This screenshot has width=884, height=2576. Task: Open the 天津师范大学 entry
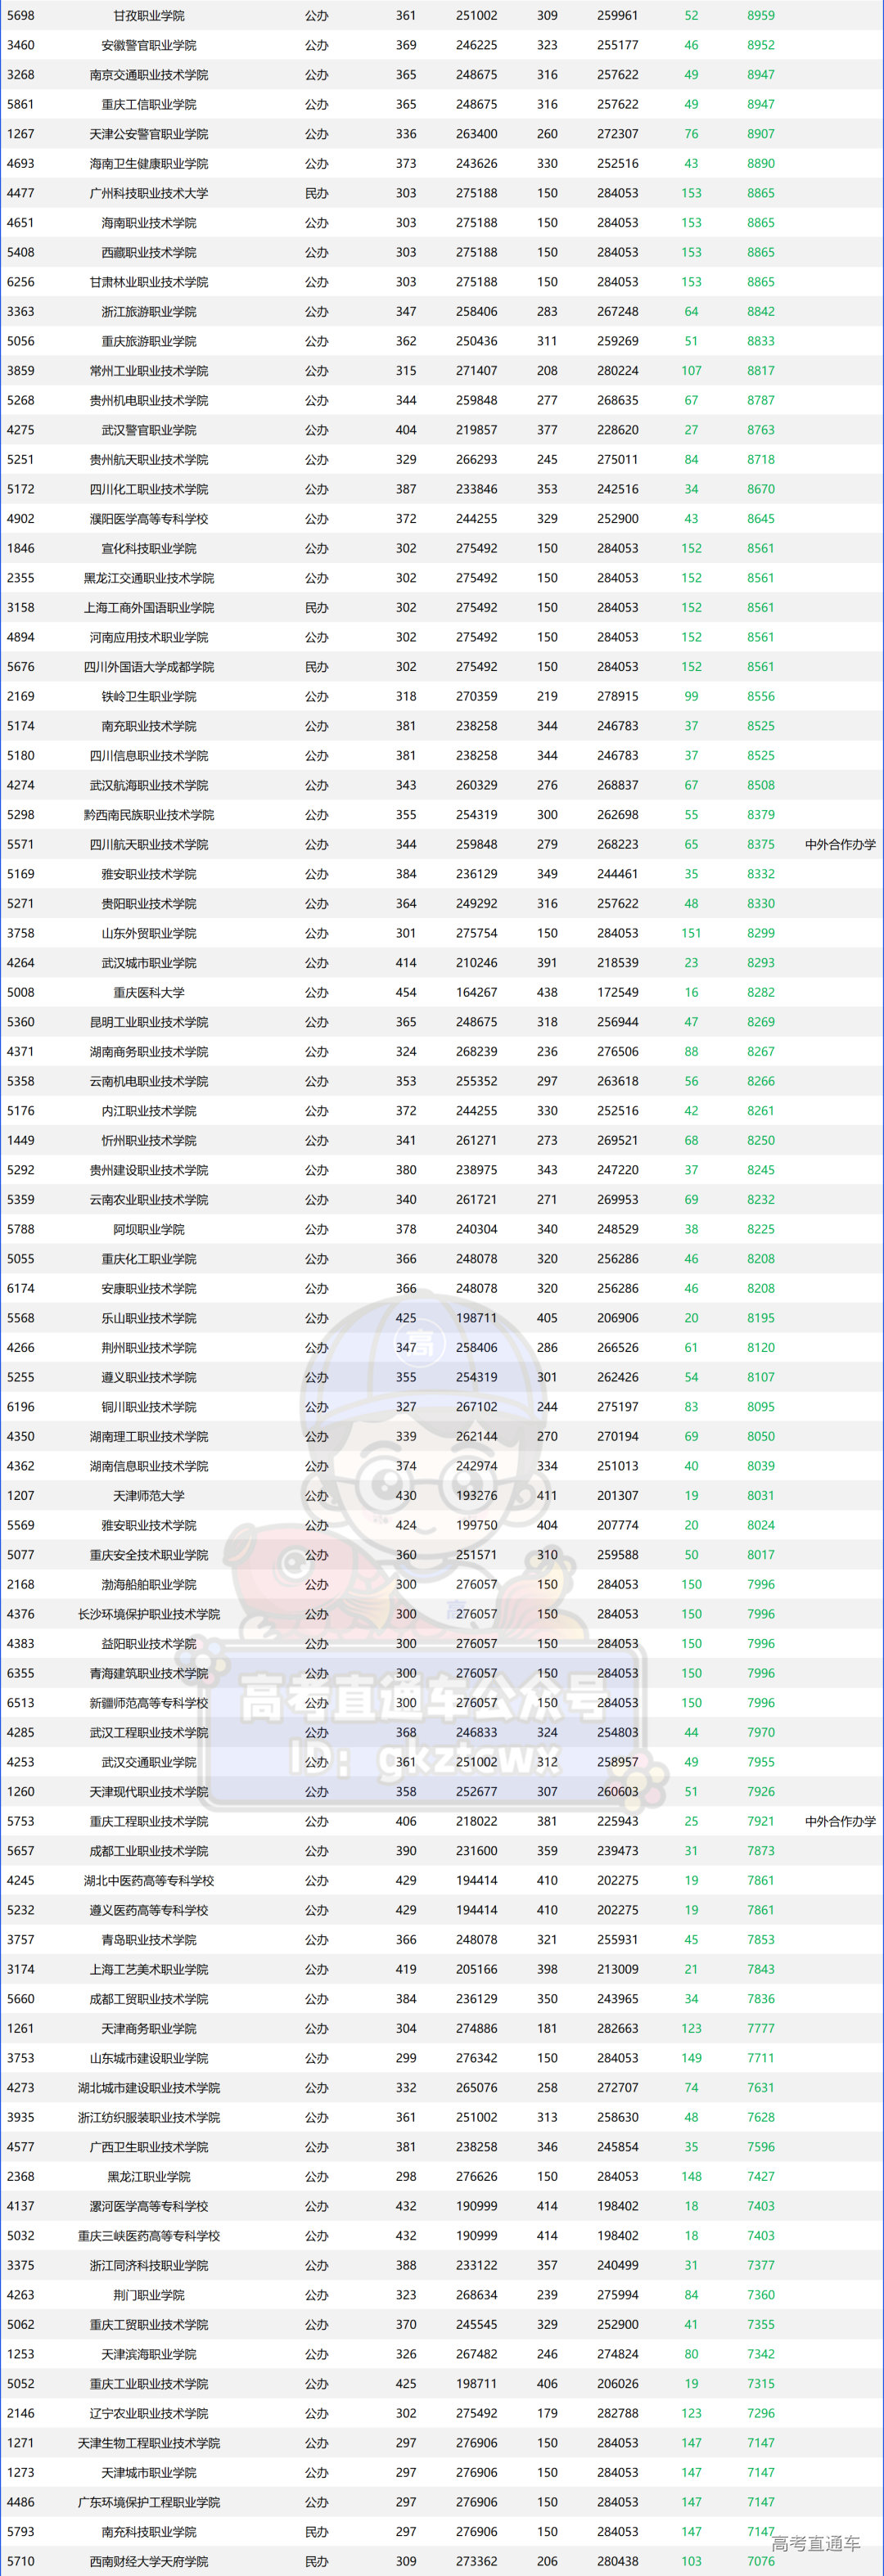click(149, 1496)
